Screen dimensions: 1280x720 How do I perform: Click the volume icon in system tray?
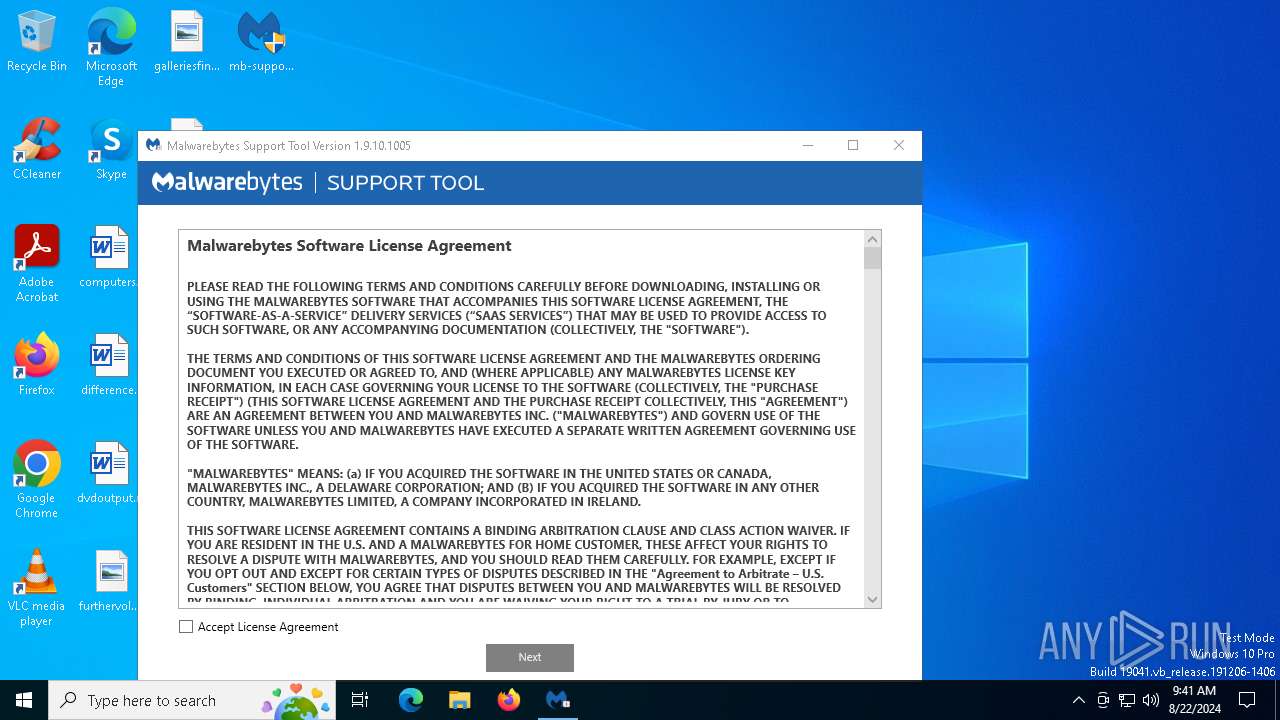click(1151, 700)
